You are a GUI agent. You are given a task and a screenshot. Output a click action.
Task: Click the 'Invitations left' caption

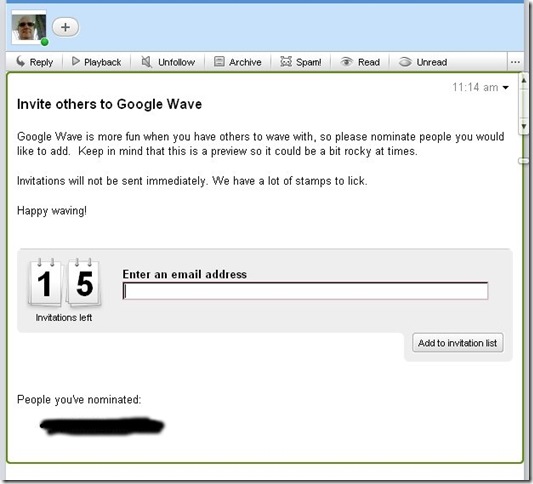(x=64, y=317)
